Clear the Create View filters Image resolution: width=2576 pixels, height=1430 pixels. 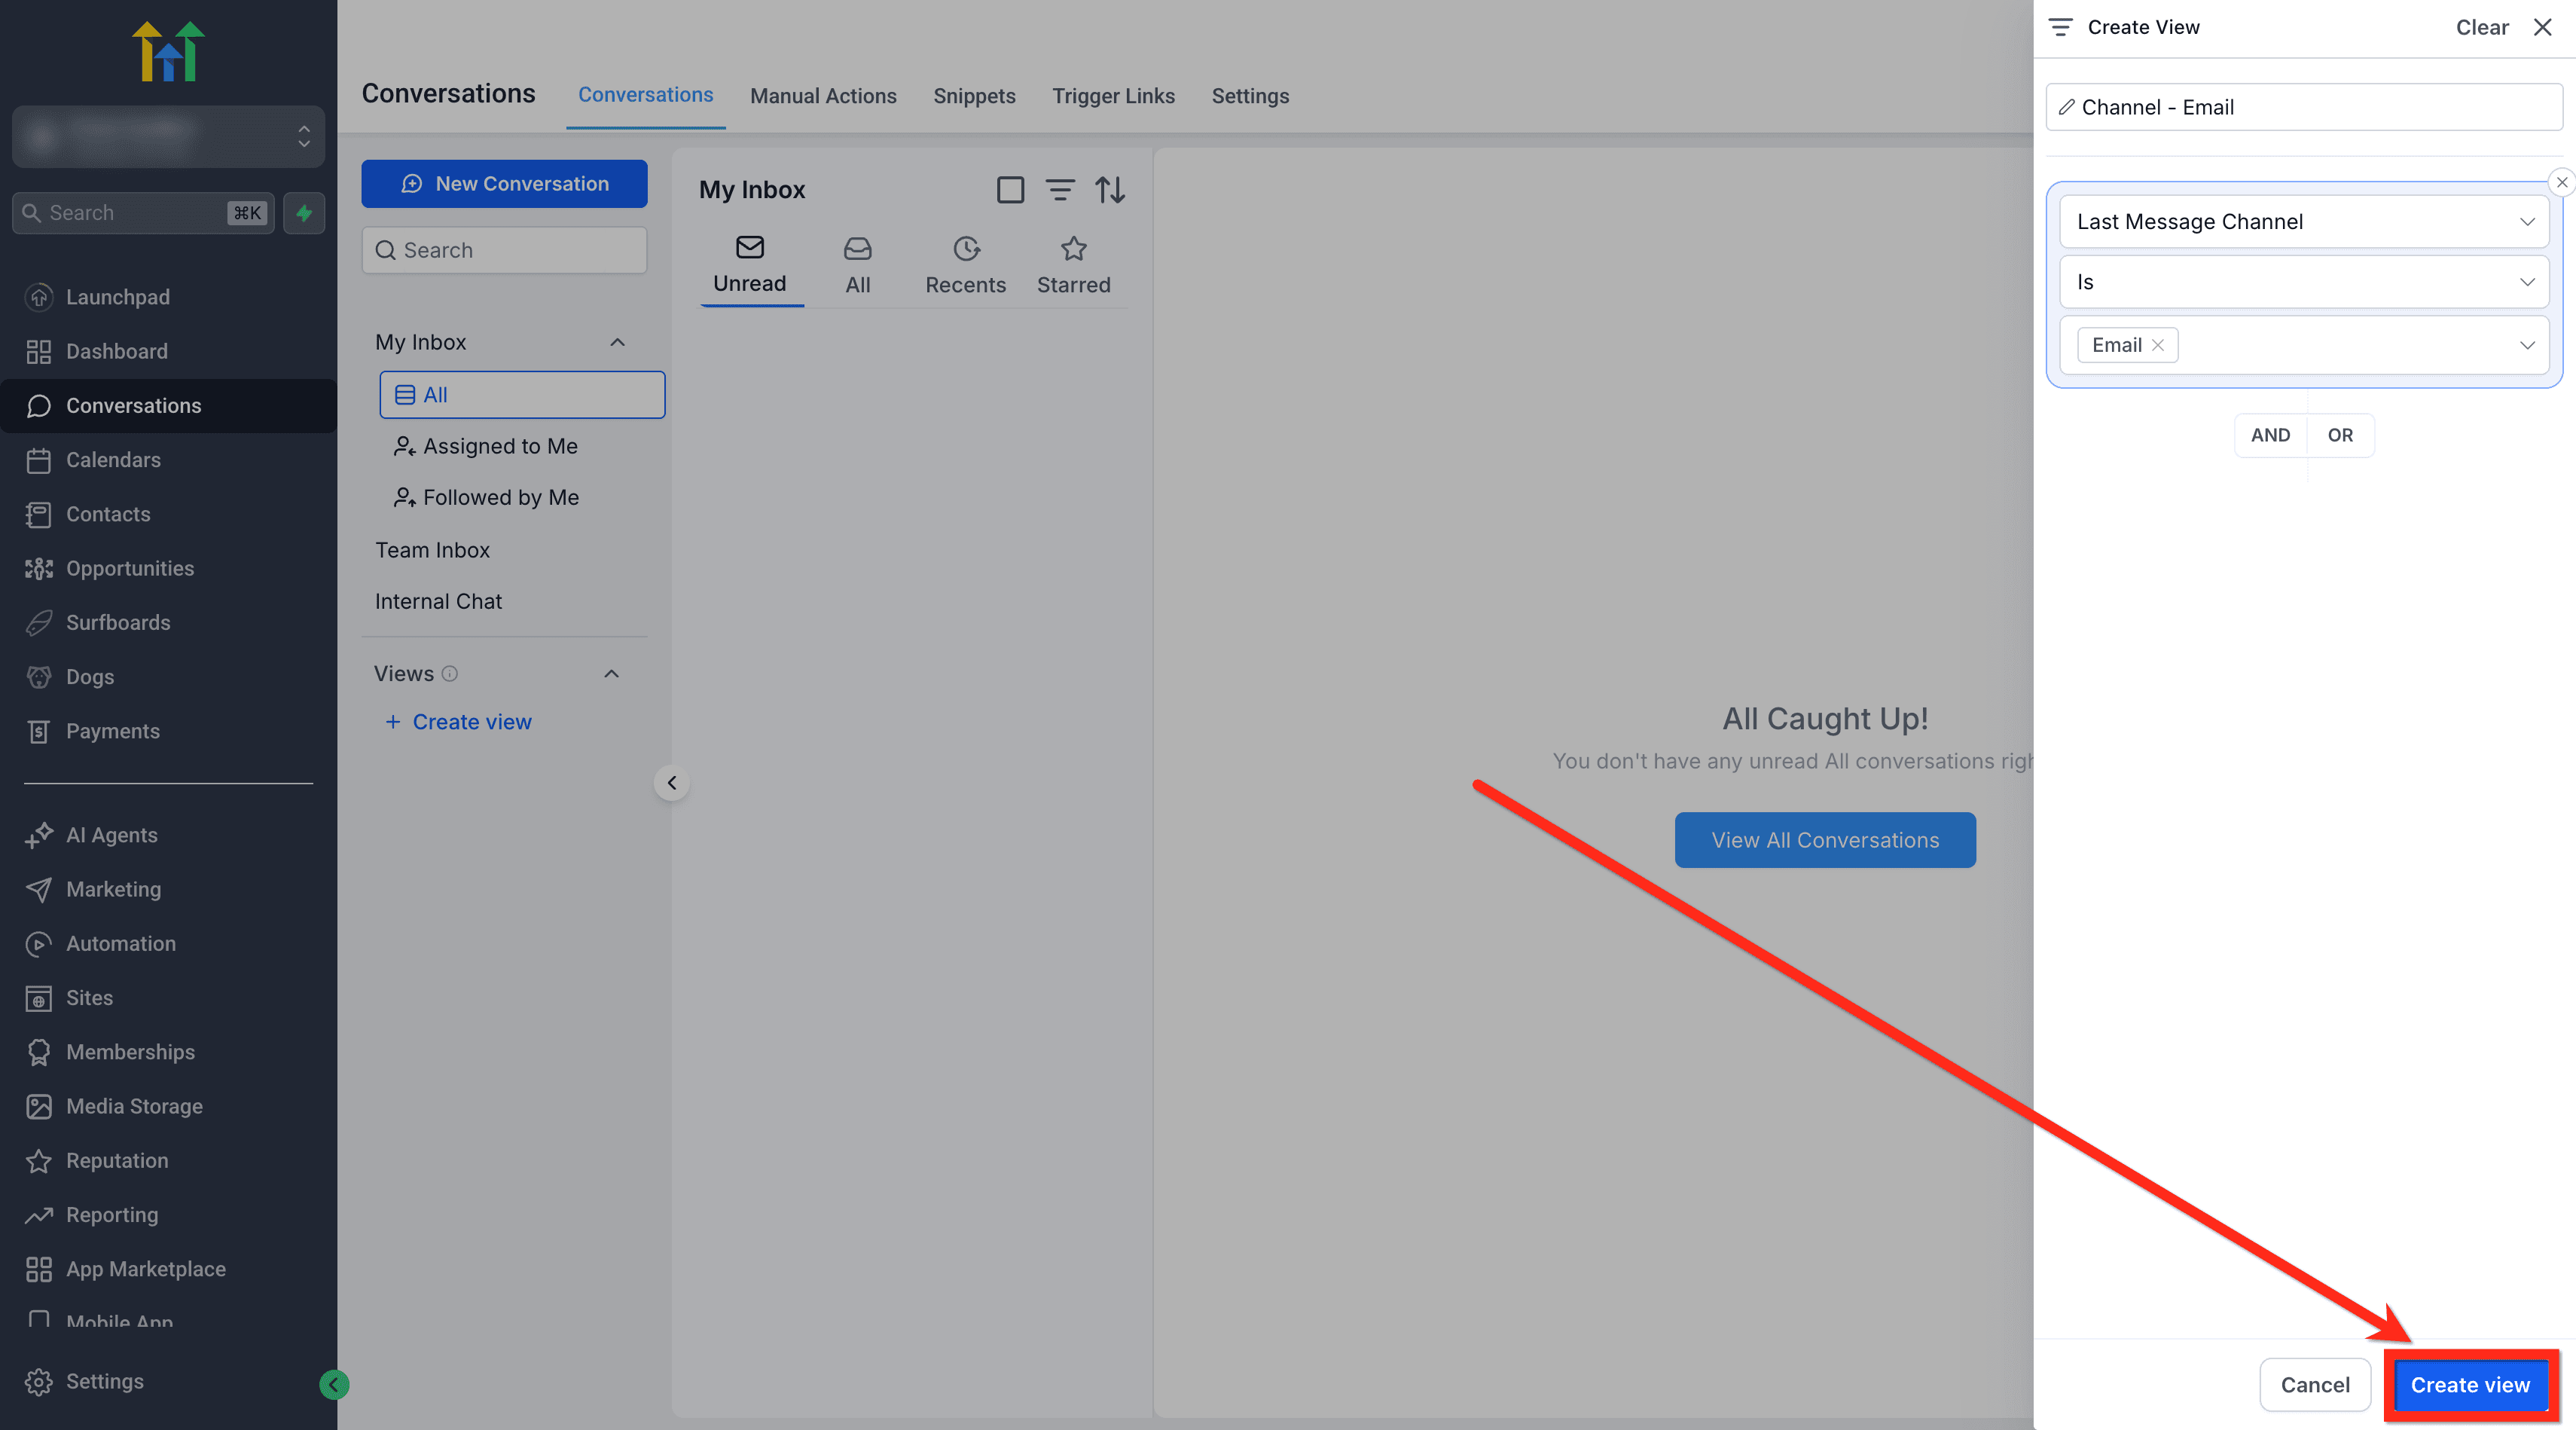[2482, 27]
